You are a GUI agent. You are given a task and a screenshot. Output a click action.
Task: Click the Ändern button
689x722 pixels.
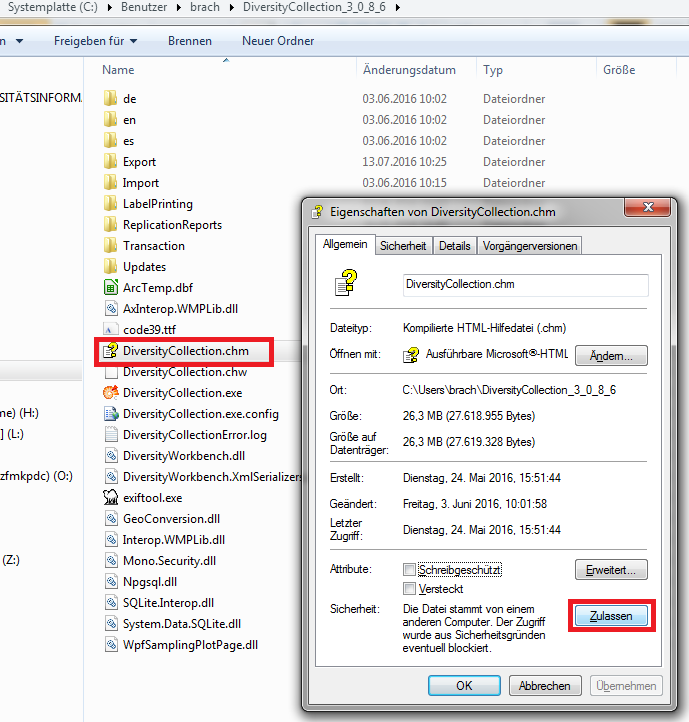[x=611, y=356]
